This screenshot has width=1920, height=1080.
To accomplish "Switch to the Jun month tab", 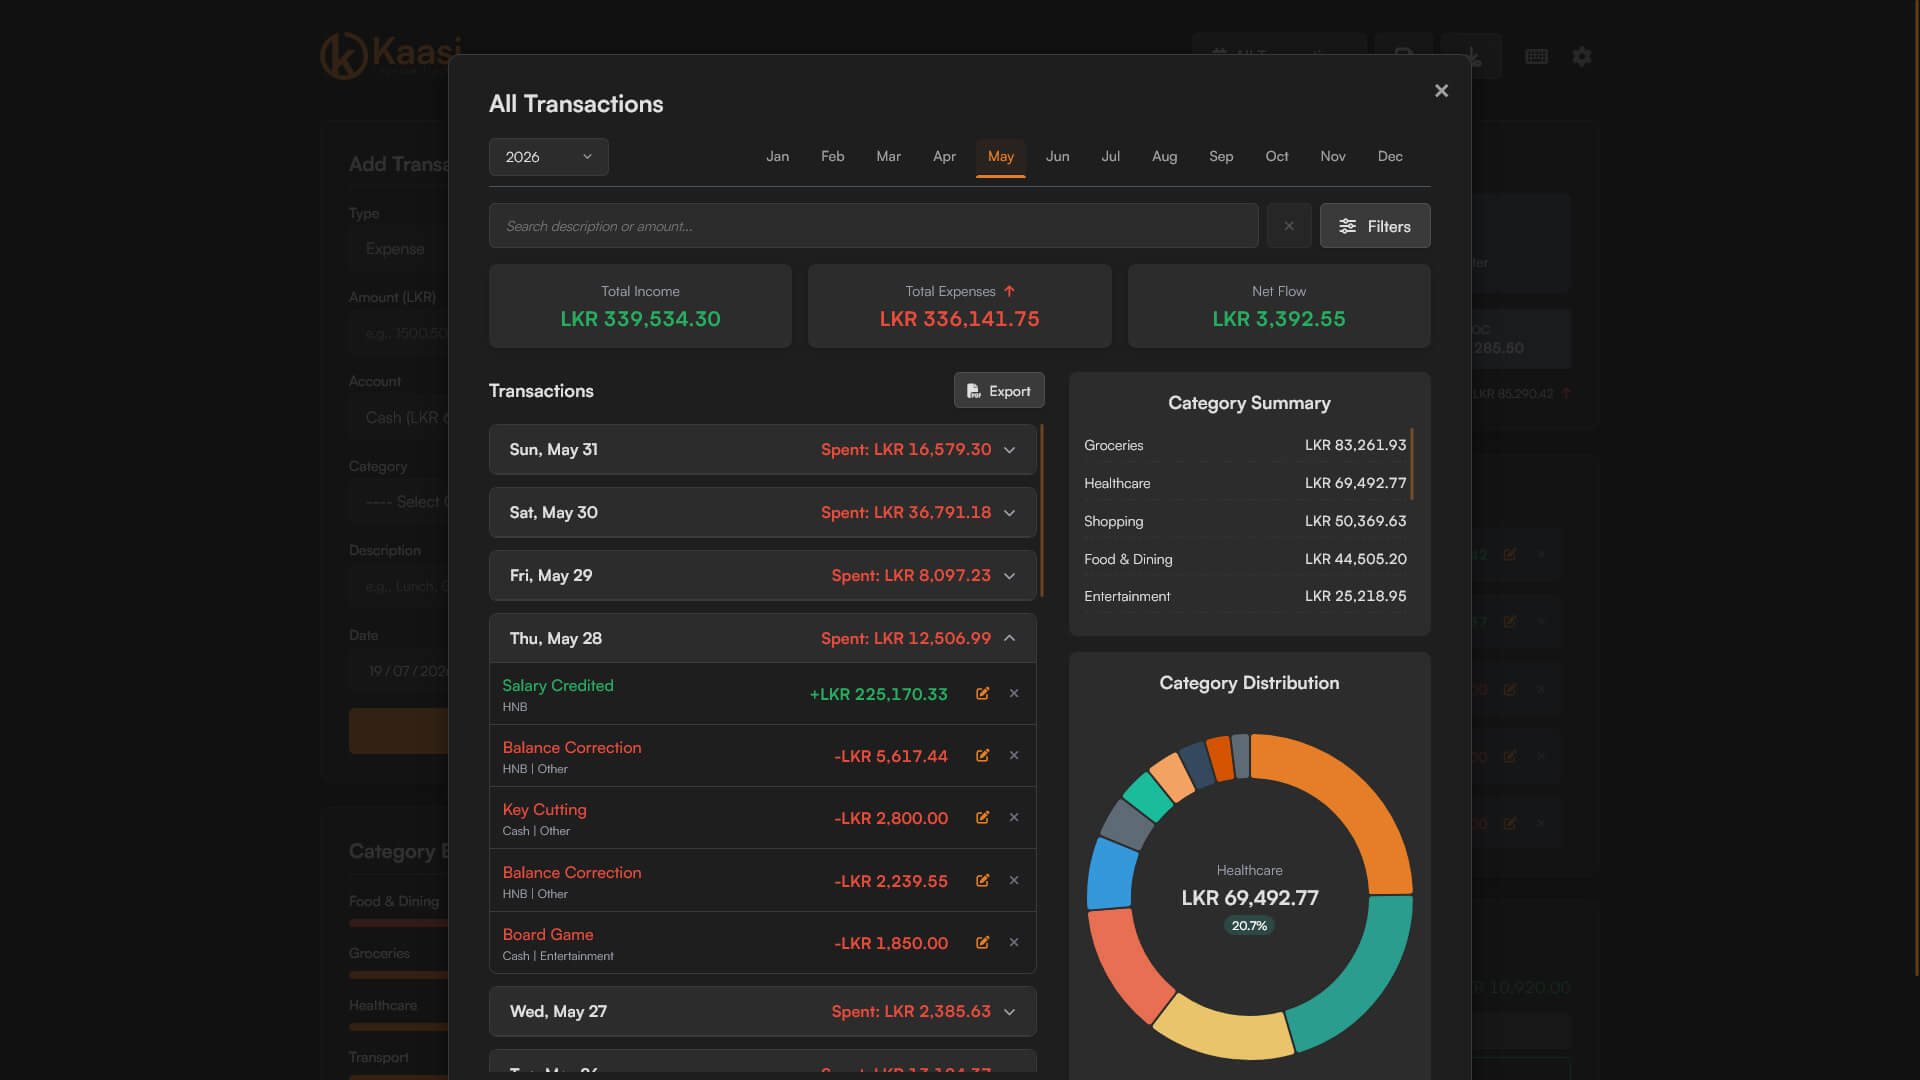I will click(x=1057, y=157).
